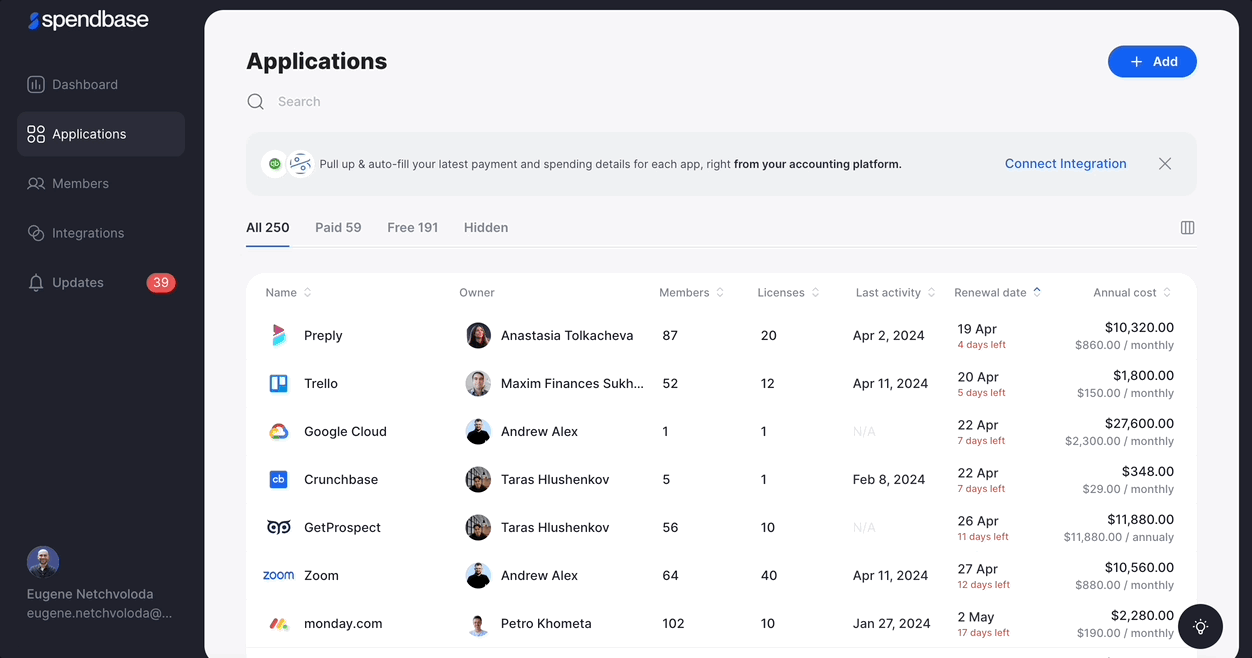This screenshot has width=1252, height=658.
Task: Sort by Members column header
Action: (x=691, y=293)
